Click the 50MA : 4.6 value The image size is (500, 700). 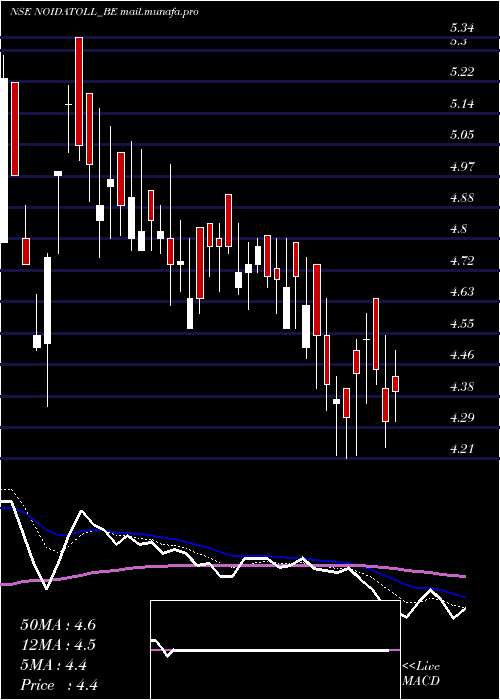[58, 625]
